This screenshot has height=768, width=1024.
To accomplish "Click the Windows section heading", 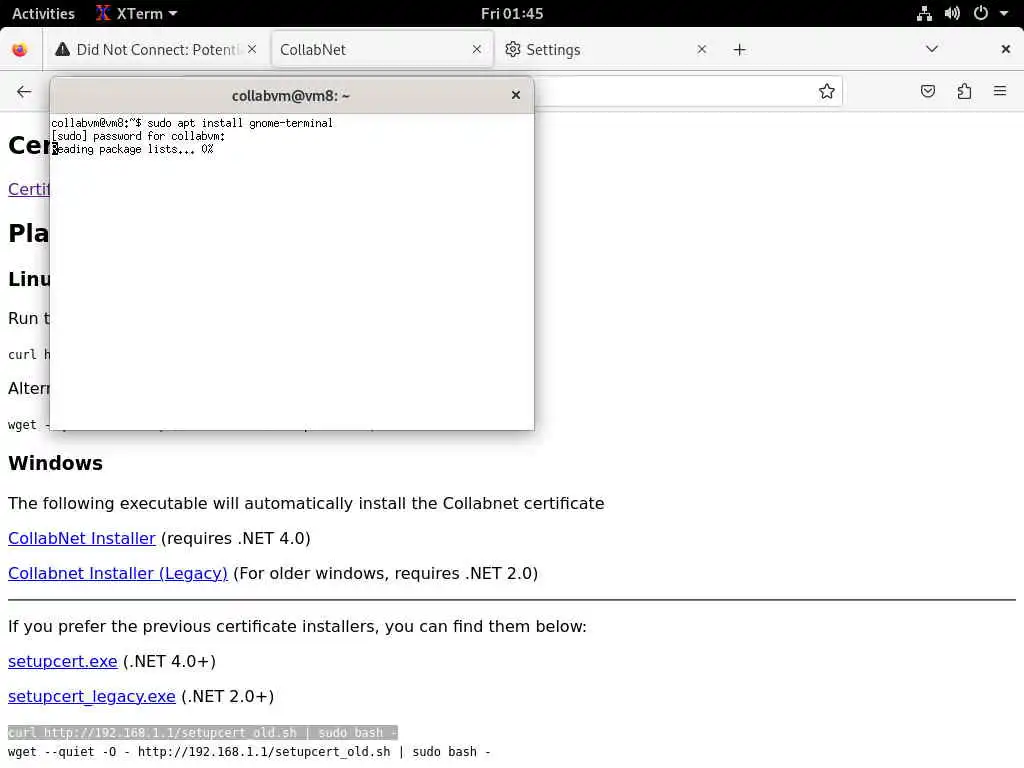I will coord(56,463).
